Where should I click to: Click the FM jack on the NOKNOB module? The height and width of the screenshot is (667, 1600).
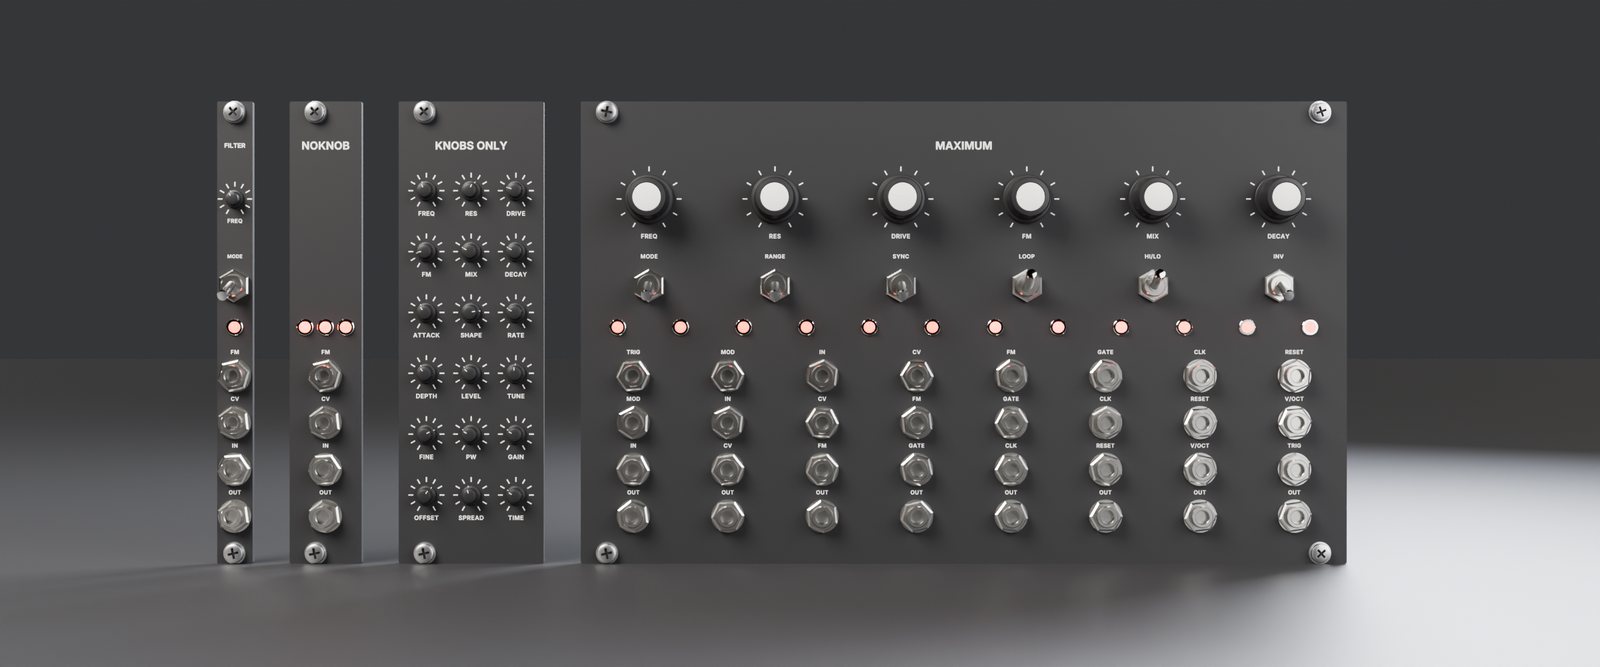coord(323,377)
